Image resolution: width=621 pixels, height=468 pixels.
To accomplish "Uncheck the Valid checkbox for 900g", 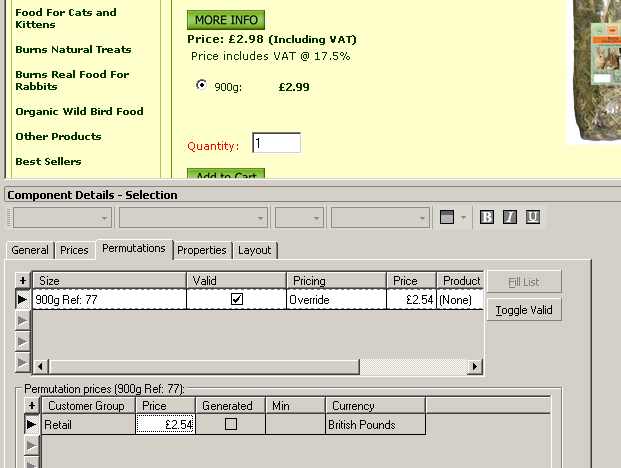I will point(237,299).
